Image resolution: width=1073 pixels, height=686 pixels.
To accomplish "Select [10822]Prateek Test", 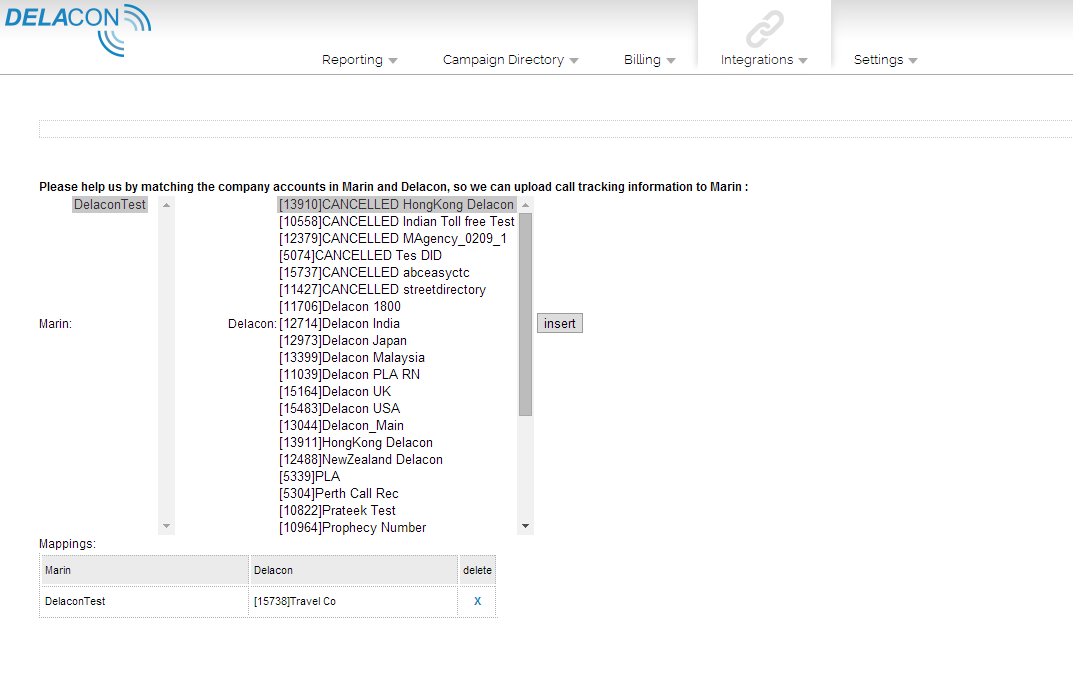I will click(x=397, y=510).
